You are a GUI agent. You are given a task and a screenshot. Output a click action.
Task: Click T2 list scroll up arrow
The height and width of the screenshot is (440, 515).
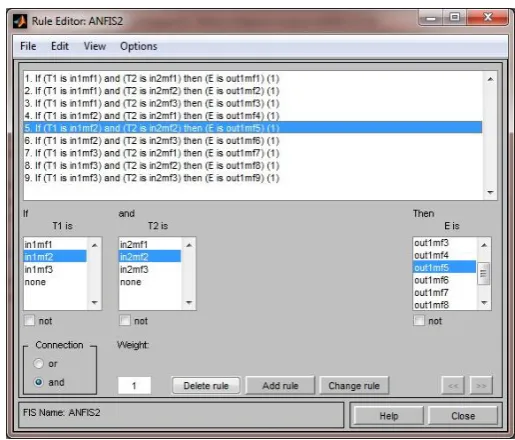pos(189,245)
